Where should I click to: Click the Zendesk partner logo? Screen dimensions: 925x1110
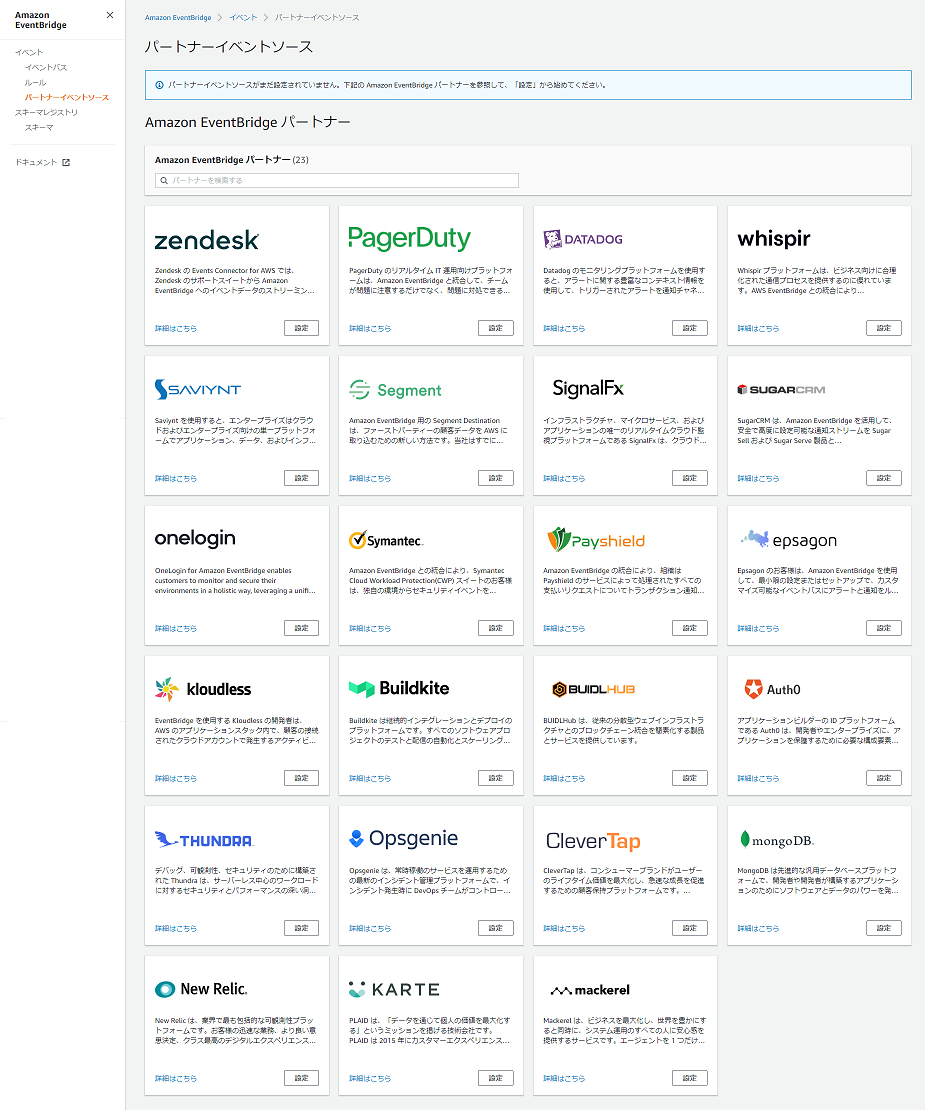click(x=204, y=238)
